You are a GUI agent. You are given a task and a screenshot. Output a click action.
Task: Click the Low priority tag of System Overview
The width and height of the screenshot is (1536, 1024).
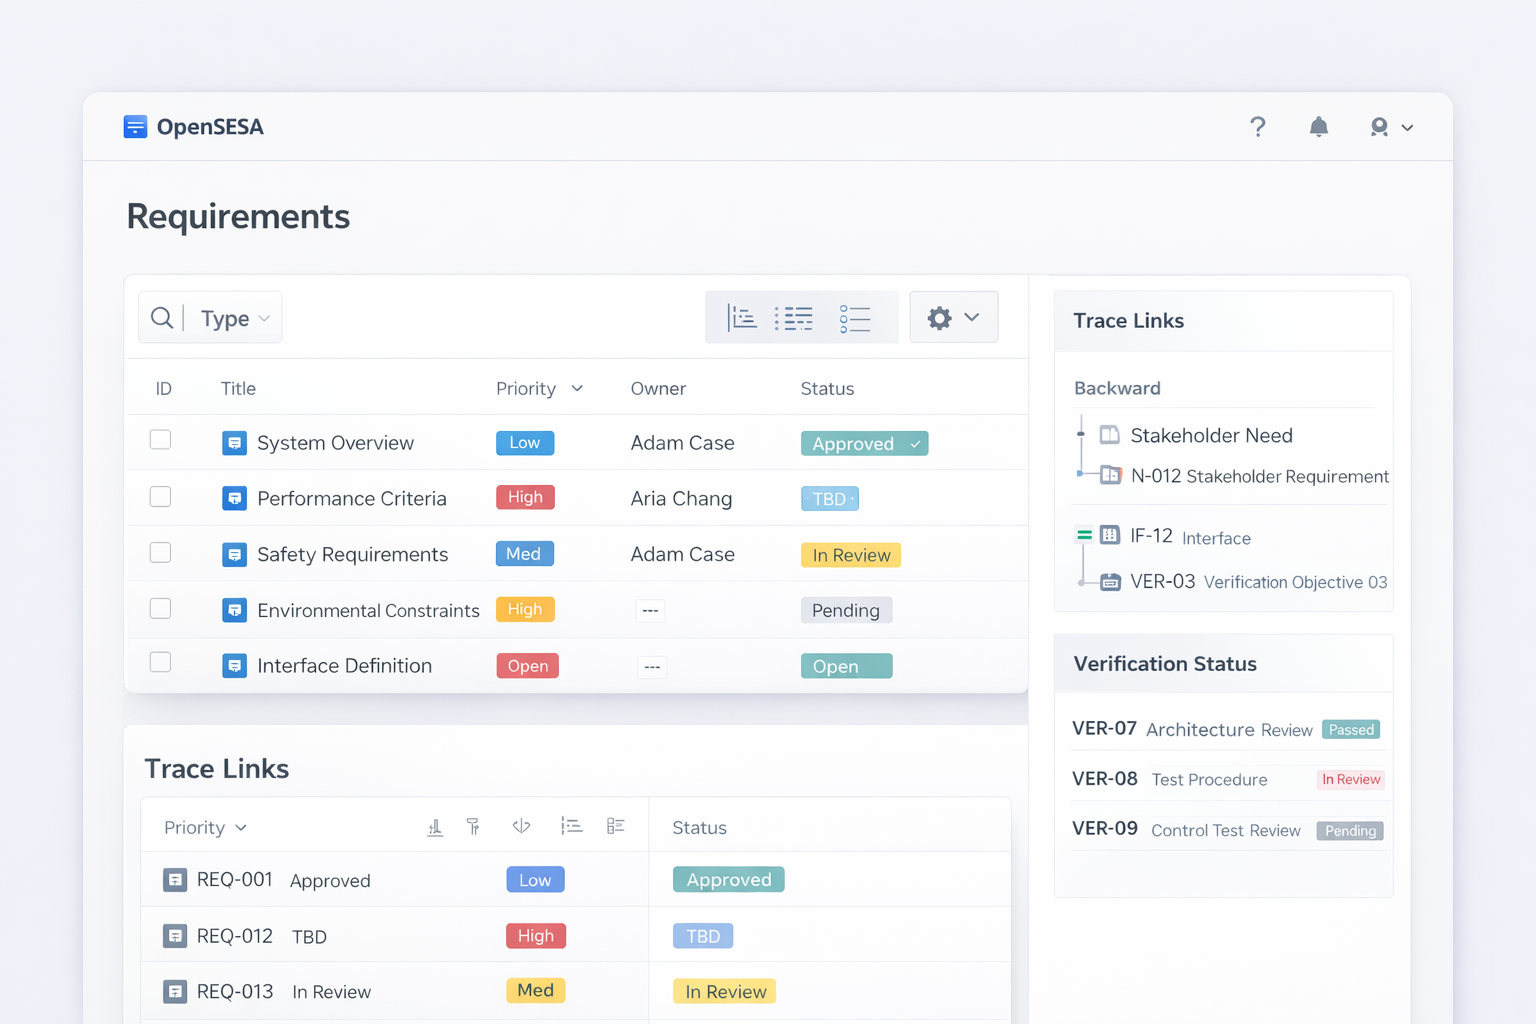pos(525,443)
